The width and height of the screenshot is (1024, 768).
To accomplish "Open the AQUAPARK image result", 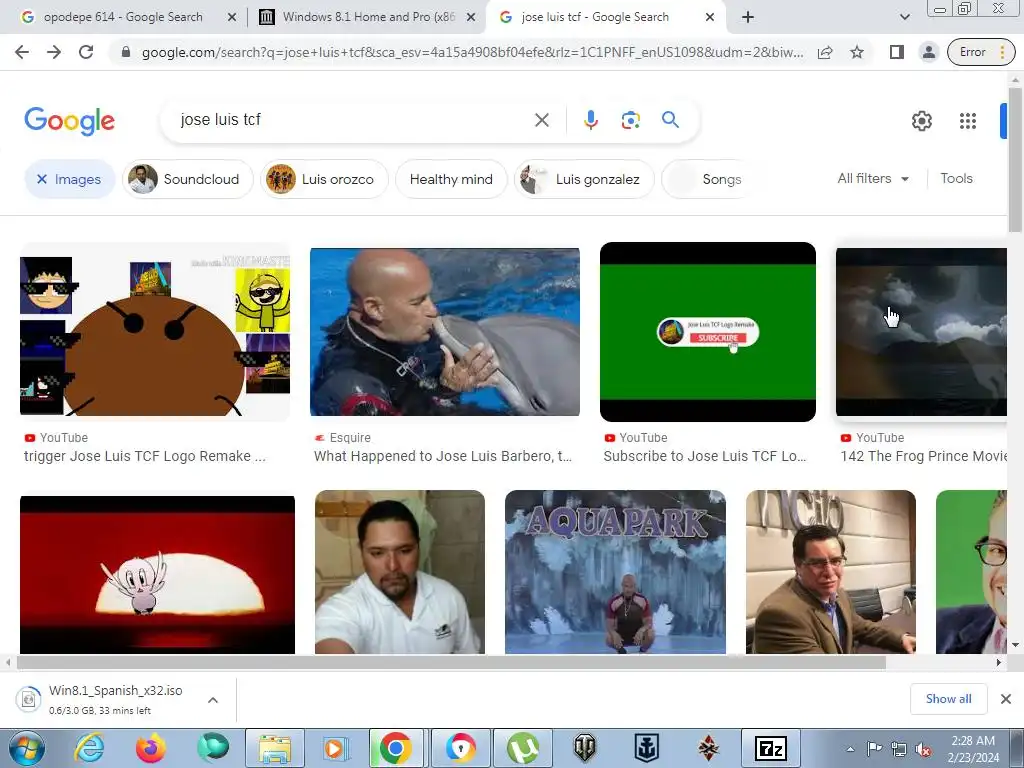I will click(615, 572).
